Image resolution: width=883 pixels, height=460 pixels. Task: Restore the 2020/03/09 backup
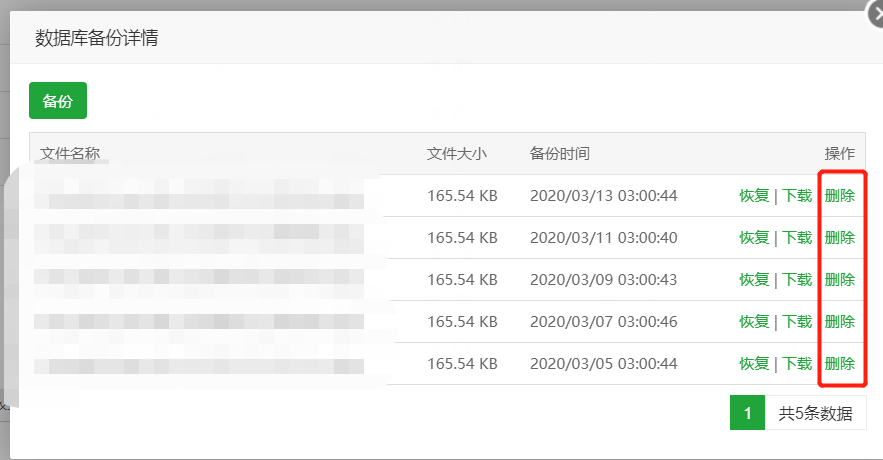[x=754, y=280]
